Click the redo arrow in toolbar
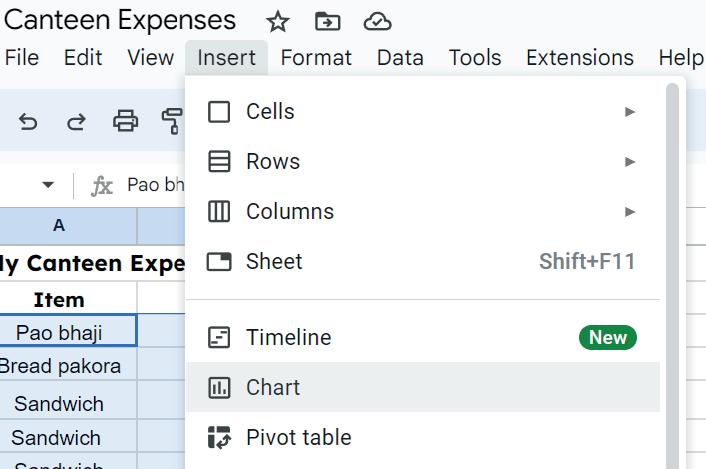Viewport: 706px width, 469px height. (x=76, y=122)
